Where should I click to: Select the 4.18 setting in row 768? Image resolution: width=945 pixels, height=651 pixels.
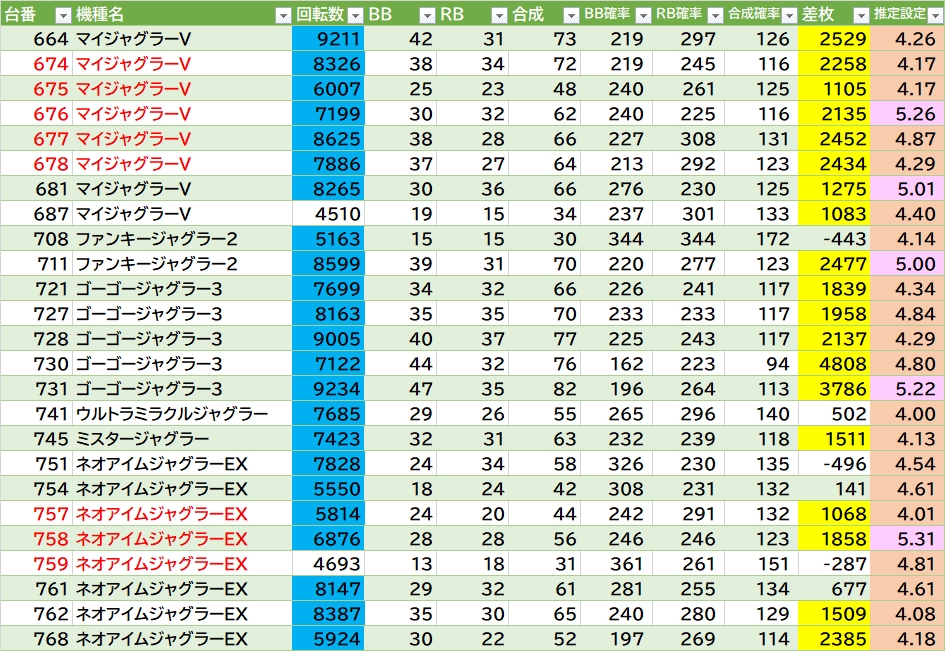pos(908,639)
